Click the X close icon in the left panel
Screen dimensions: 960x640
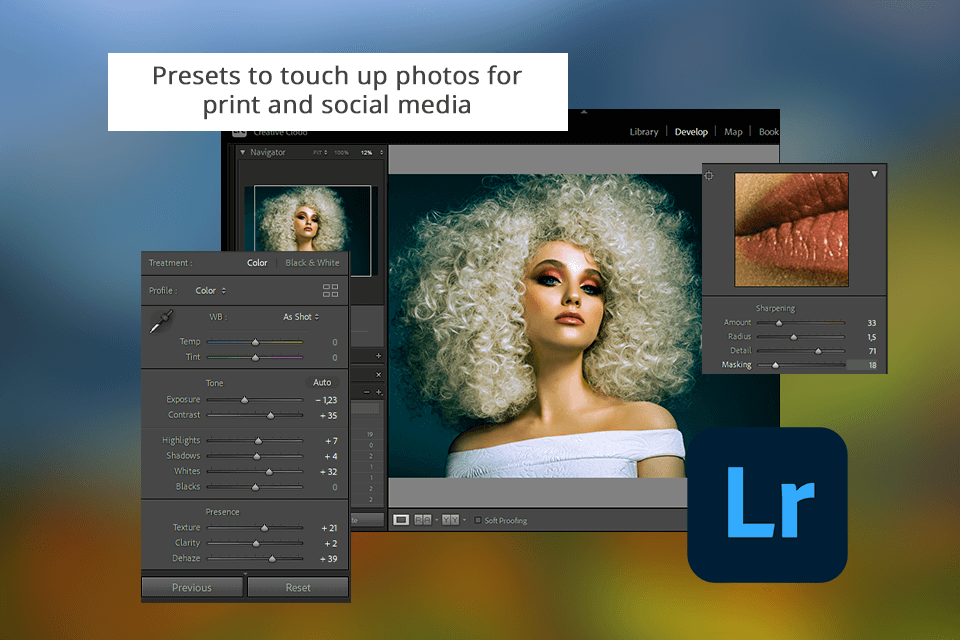pos(378,375)
